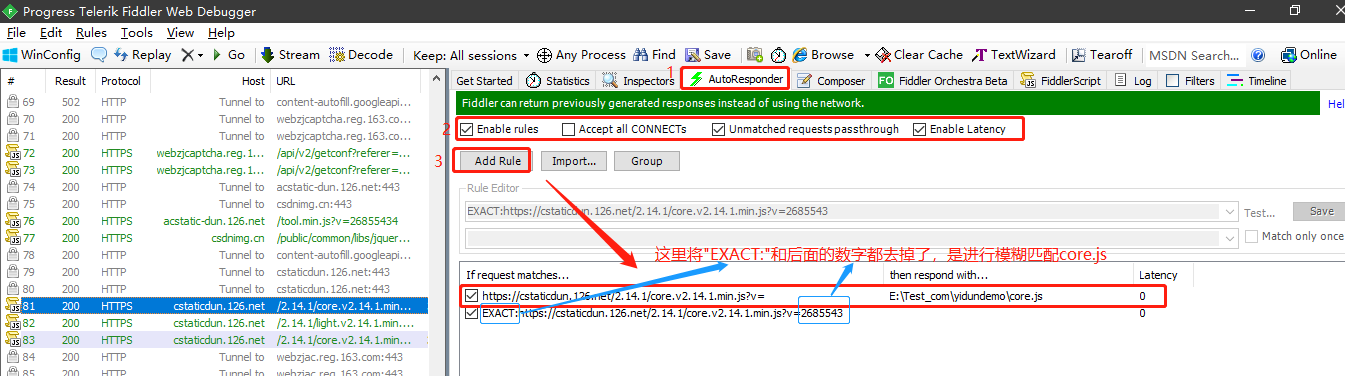Open the Inspectors tab

tap(638, 80)
